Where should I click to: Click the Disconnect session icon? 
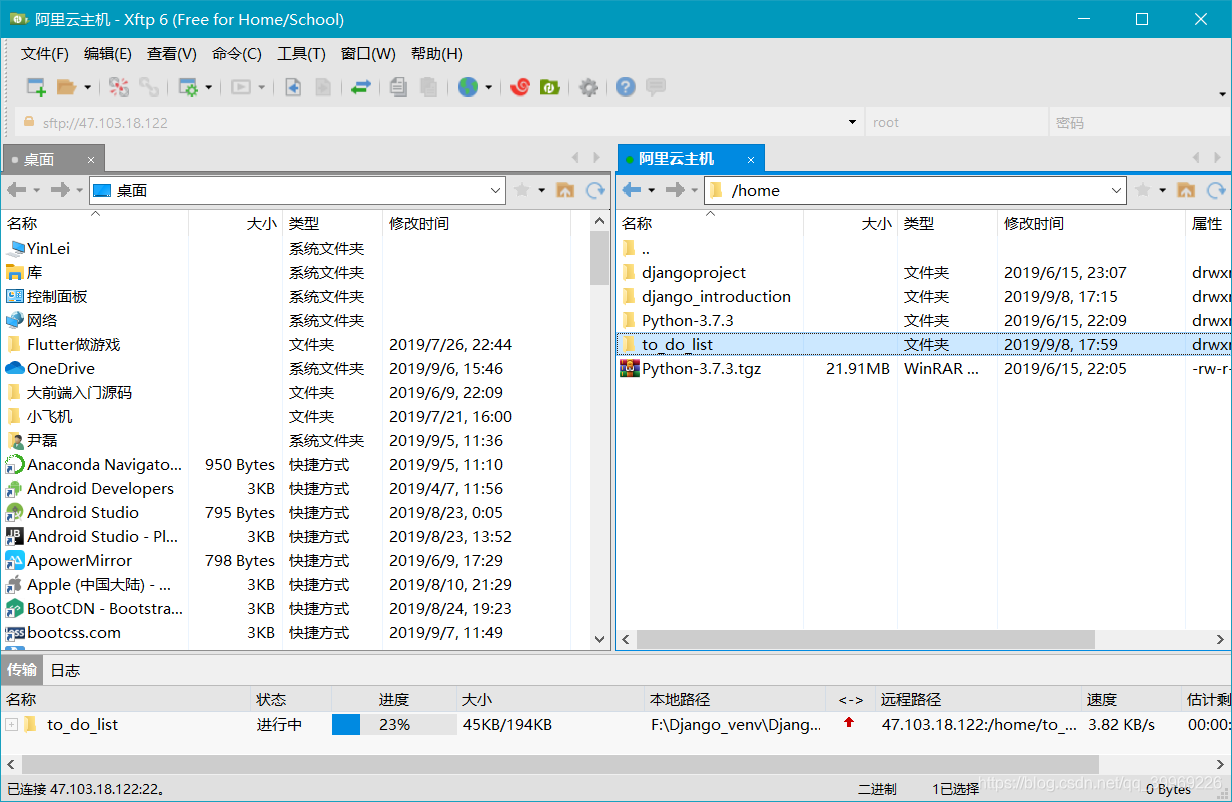tap(119, 88)
